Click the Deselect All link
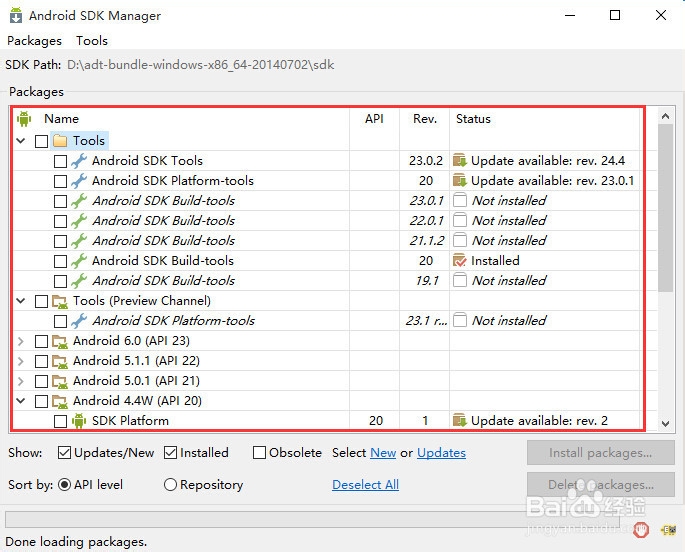Screen dimensions: 685x552 365,485
